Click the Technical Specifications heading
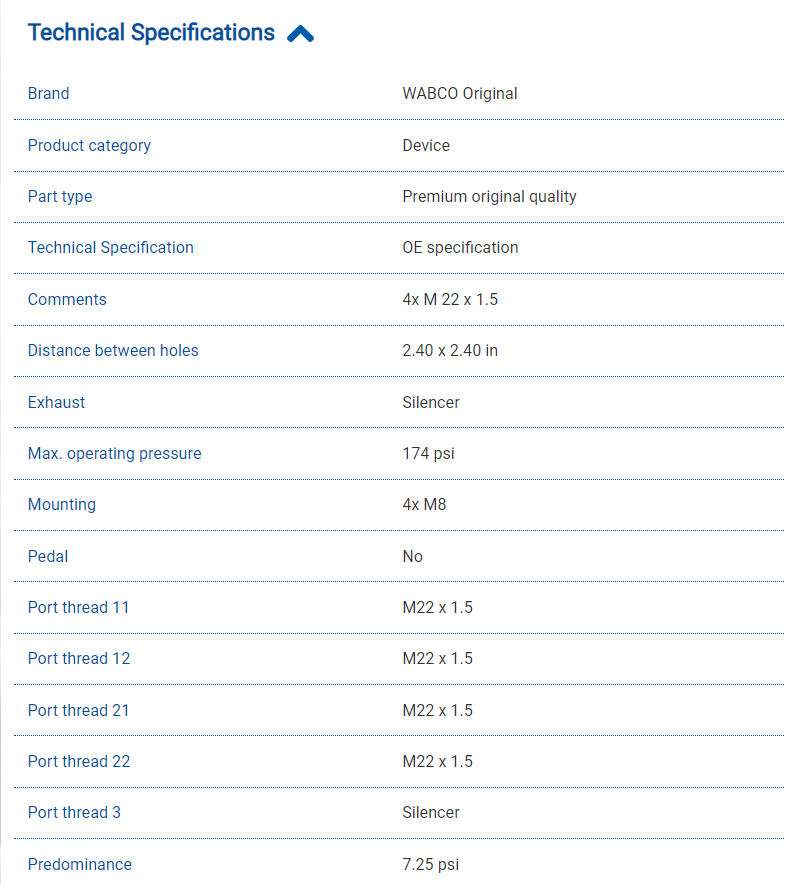 151,33
